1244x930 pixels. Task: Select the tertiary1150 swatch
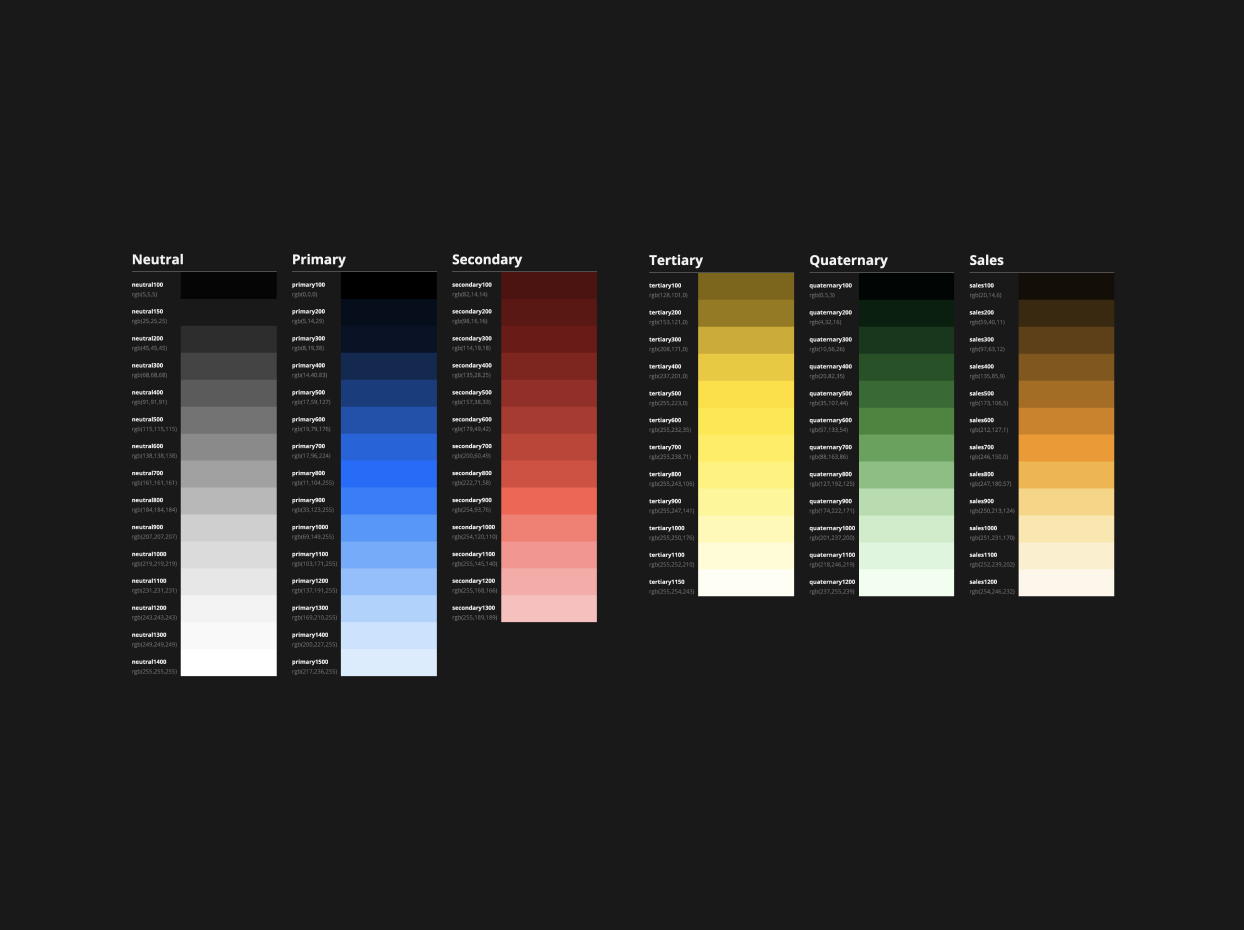pyautogui.click(x=746, y=583)
